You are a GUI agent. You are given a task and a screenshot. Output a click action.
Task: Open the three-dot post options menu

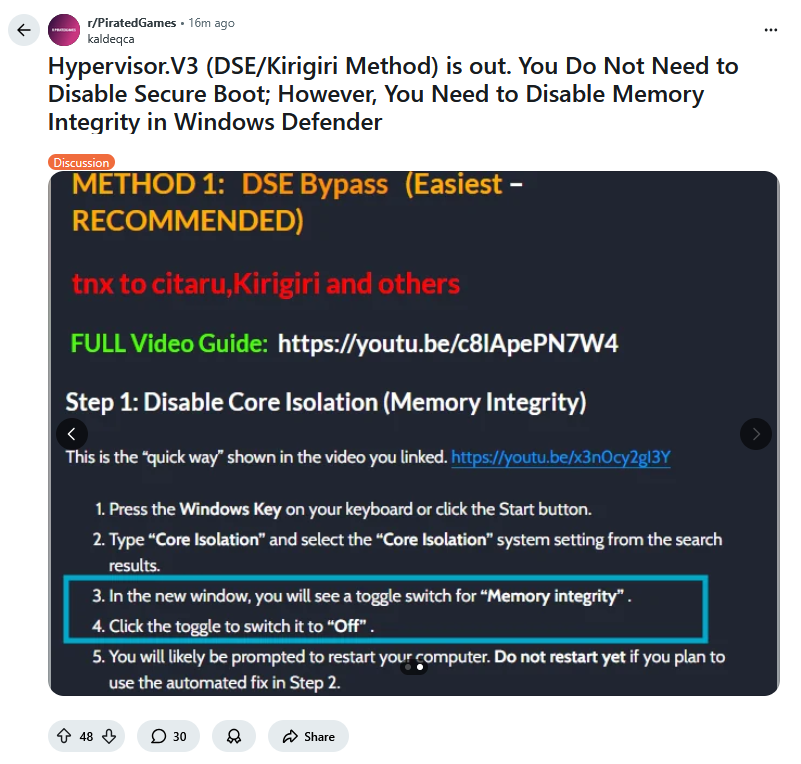click(x=770, y=30)
